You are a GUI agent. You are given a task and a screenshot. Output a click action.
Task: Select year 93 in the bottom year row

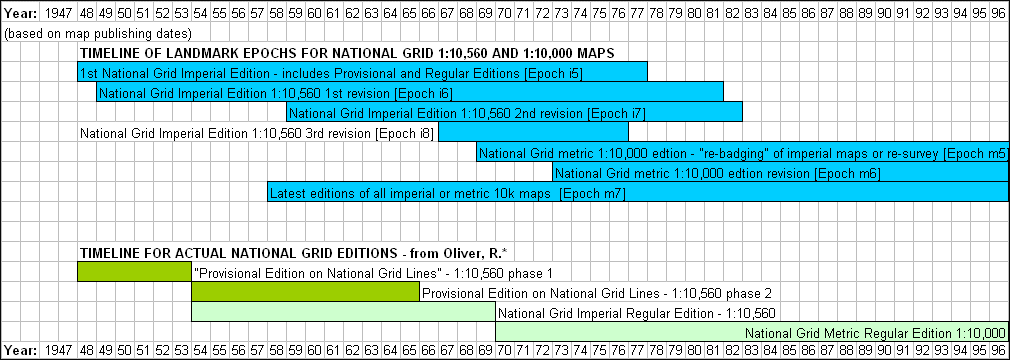[942, 351]
